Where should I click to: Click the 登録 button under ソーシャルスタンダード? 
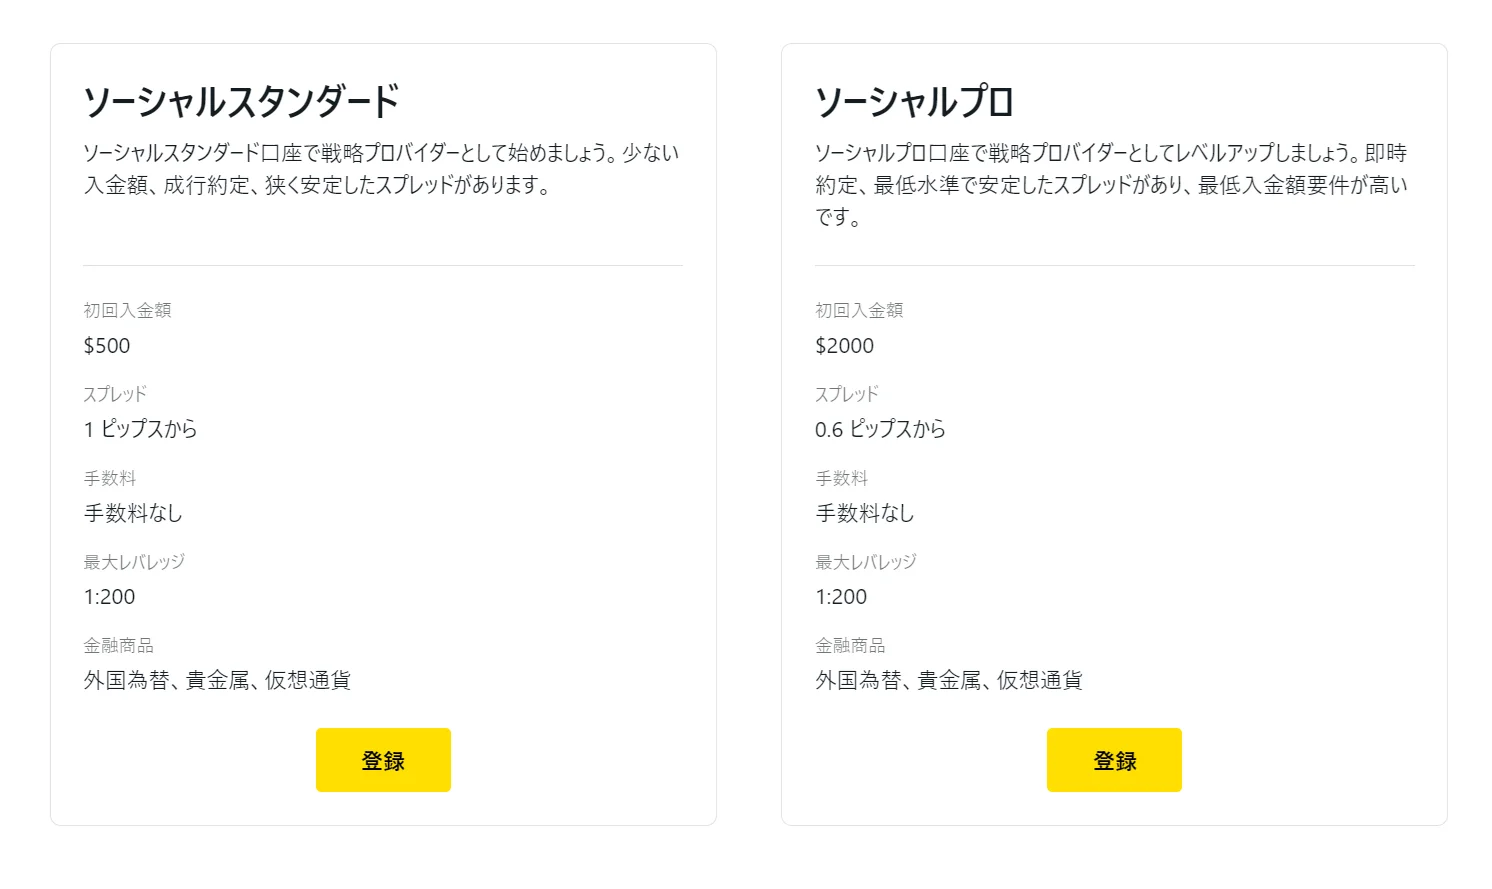tap(383, 760)
